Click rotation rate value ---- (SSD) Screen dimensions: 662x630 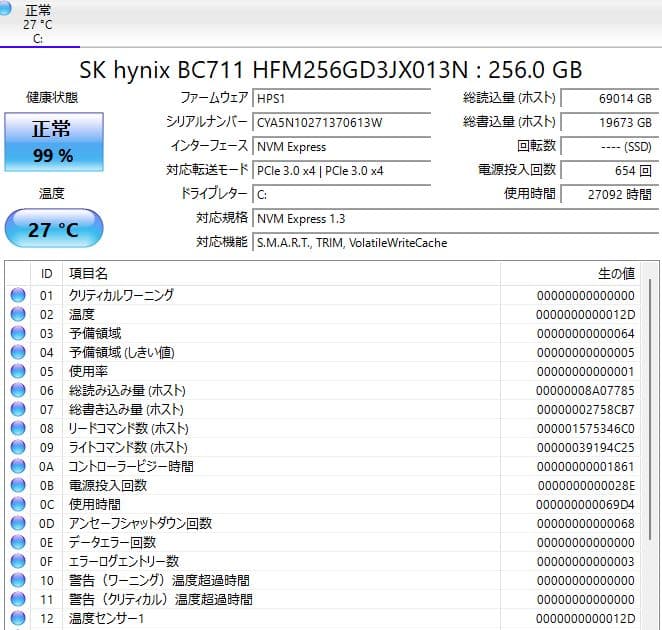(x=609, y=147)
